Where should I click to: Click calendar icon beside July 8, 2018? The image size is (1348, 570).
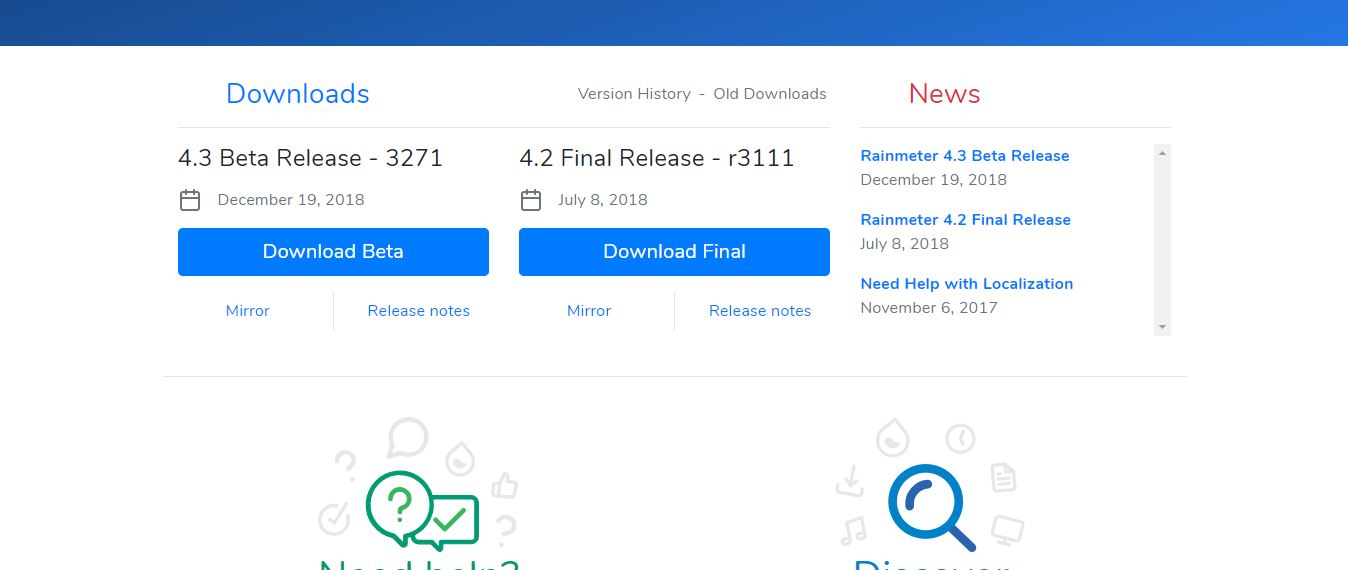pyautogui.click(x=531, y=200)
